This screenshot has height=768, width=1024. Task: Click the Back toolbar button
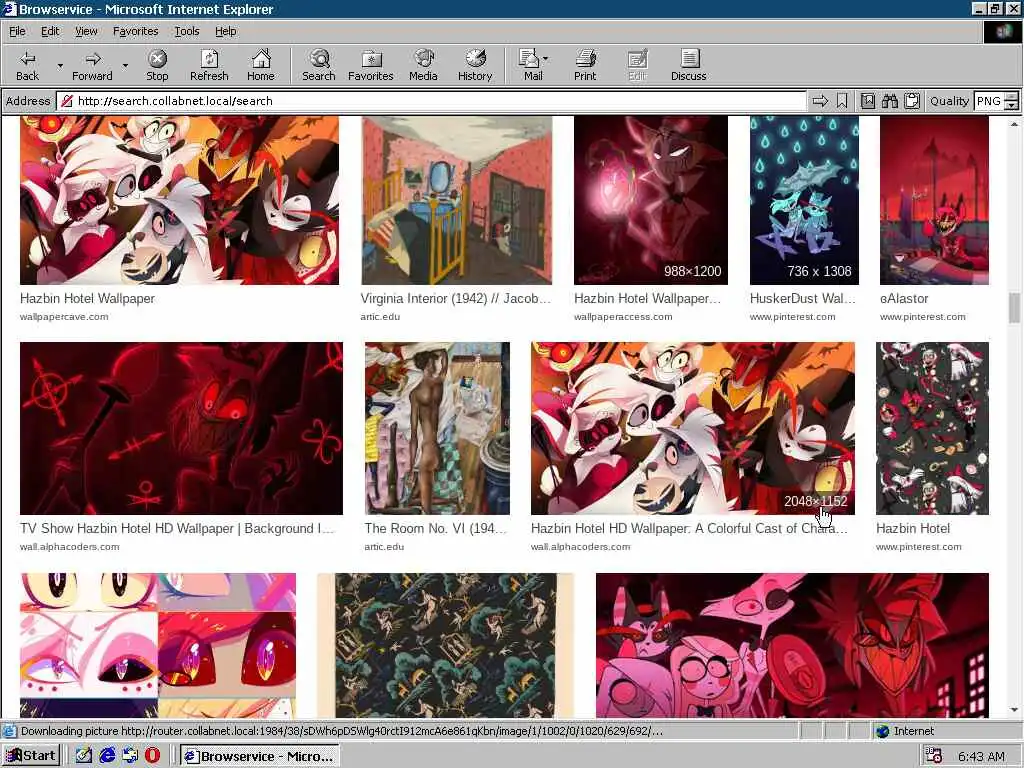click(x=27, y=66)
